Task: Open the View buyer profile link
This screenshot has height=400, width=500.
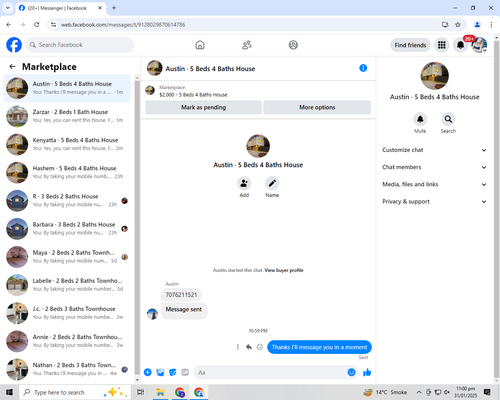Action: 284,270
